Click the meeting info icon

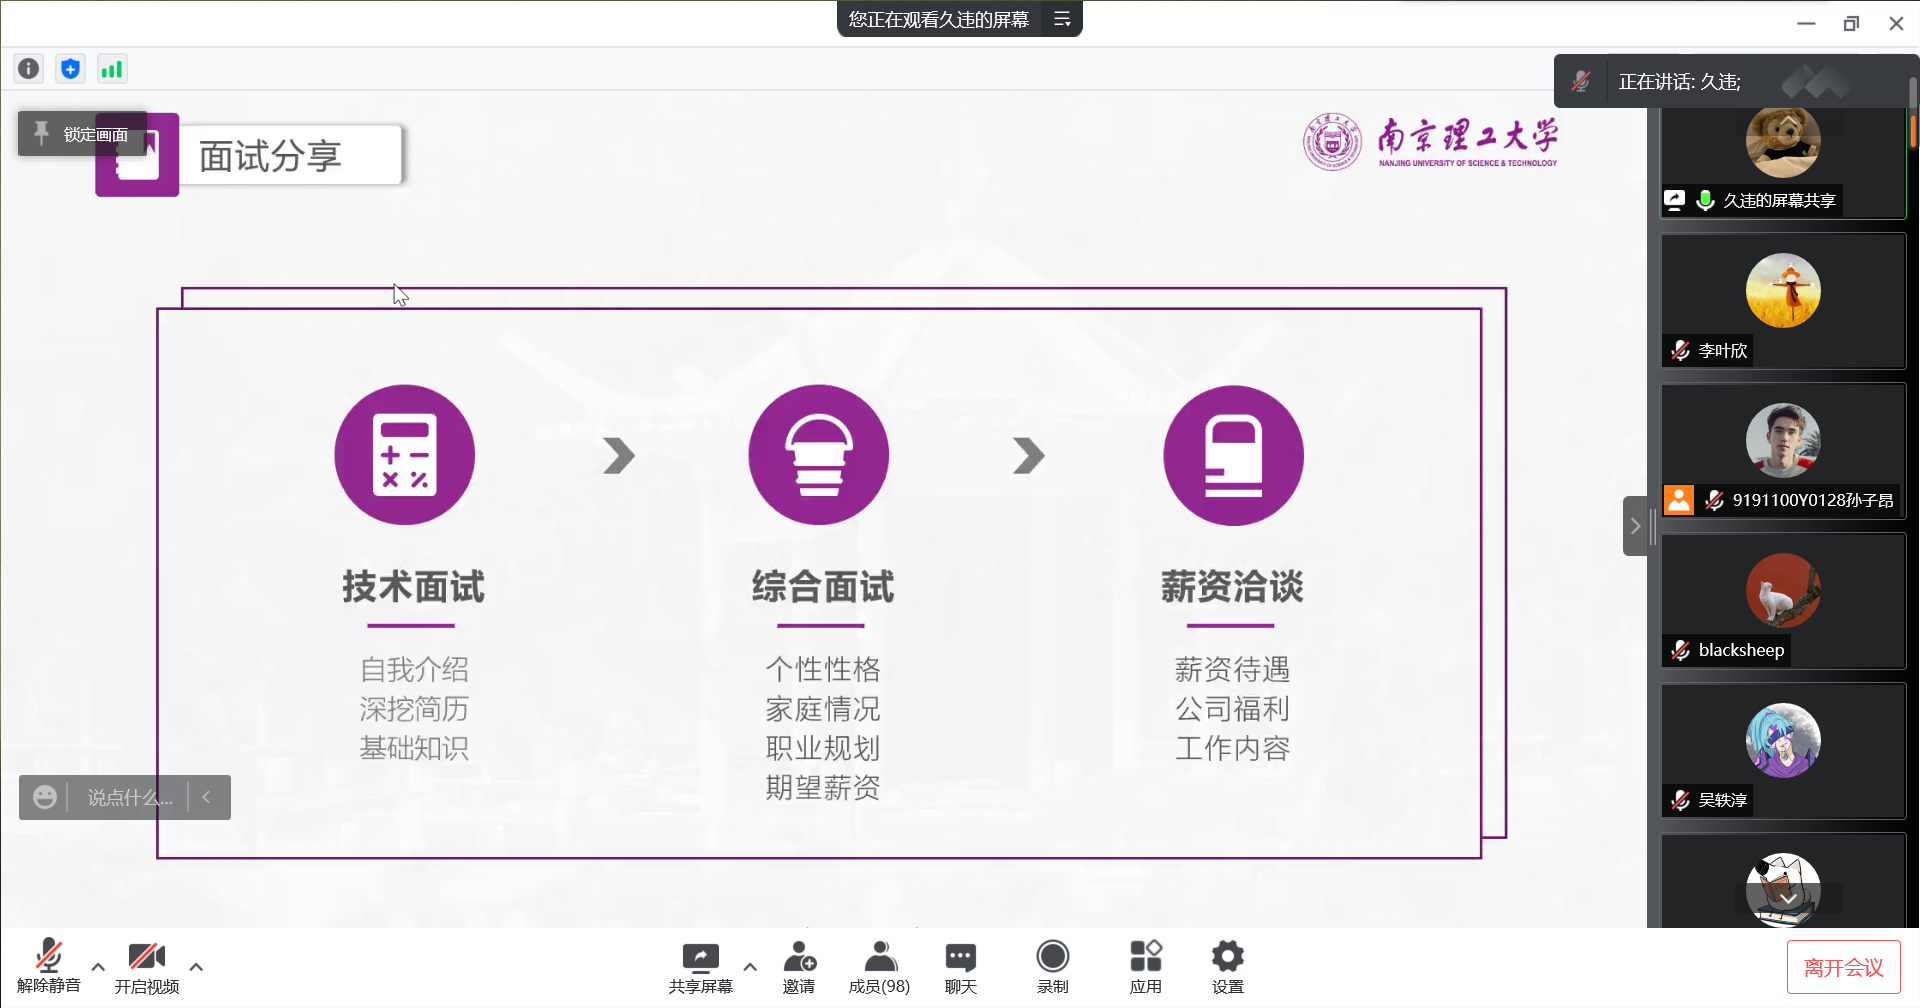pos(29,69)
